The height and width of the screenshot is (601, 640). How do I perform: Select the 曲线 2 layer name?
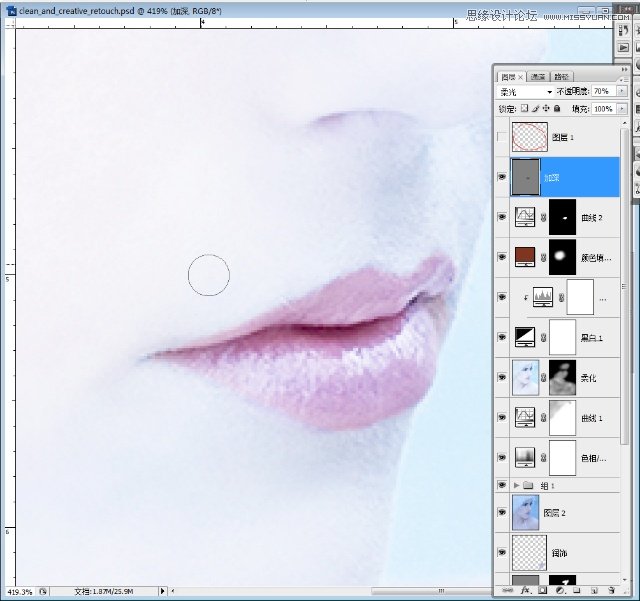pos(592,218)
